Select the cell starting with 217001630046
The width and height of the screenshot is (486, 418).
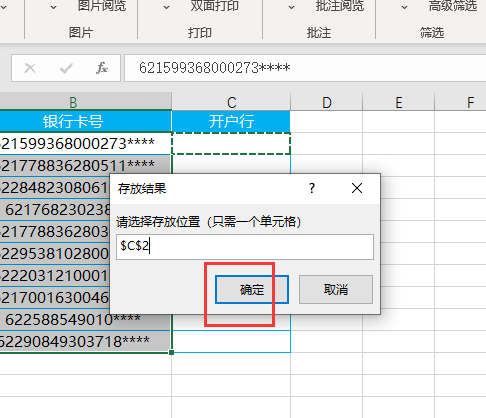[x=55, y=298]
